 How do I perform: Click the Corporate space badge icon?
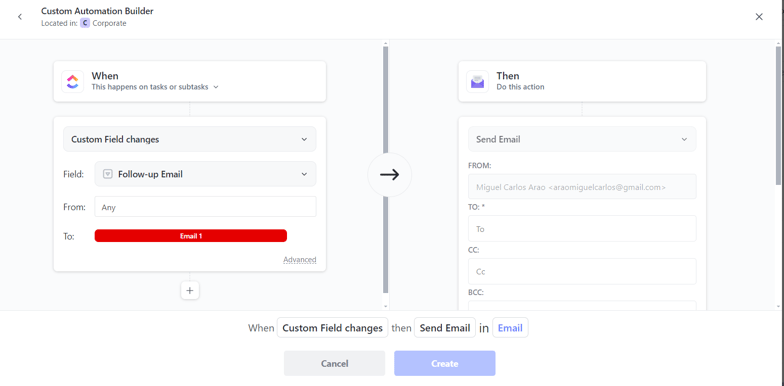(85, 23)
